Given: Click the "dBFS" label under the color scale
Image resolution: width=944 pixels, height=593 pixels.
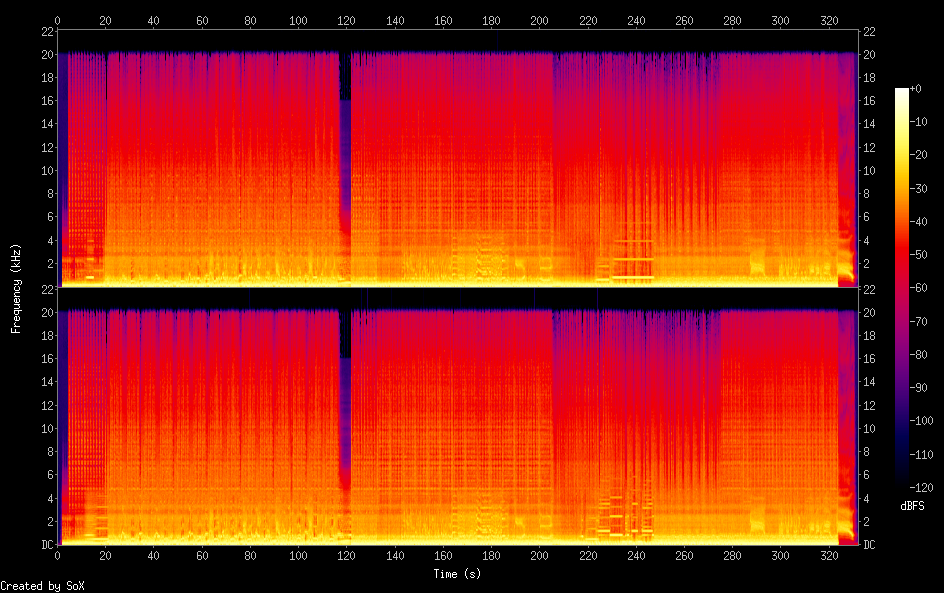Looking at the screenshot, I should tap(912, 506).
